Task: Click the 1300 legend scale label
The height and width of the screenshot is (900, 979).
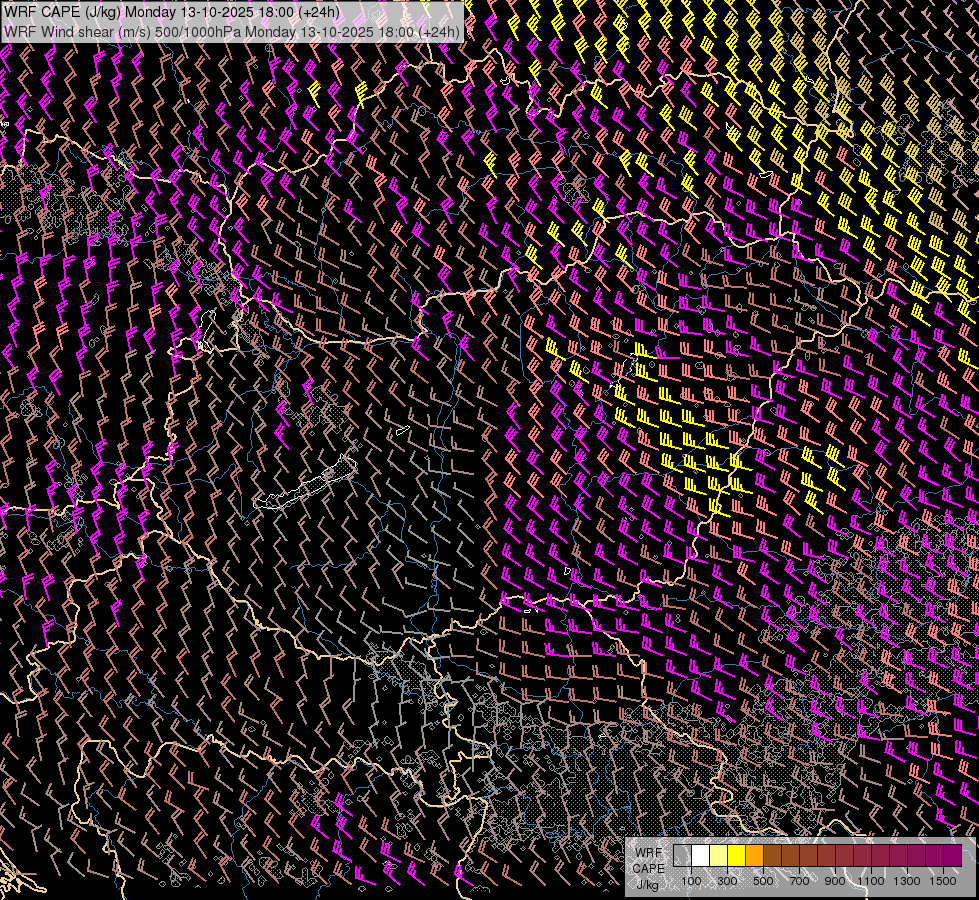Action: 907,881
